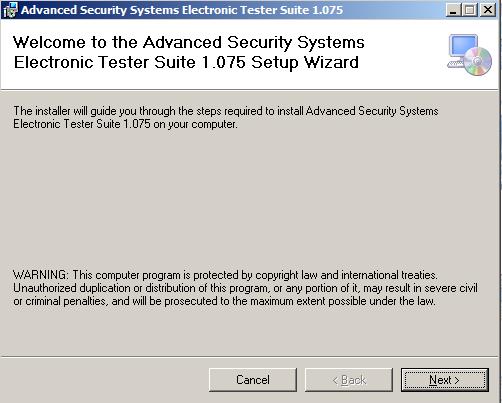Click the CD disc in the setup graphic
502x403 pixels.
click(x=478, y=61)
